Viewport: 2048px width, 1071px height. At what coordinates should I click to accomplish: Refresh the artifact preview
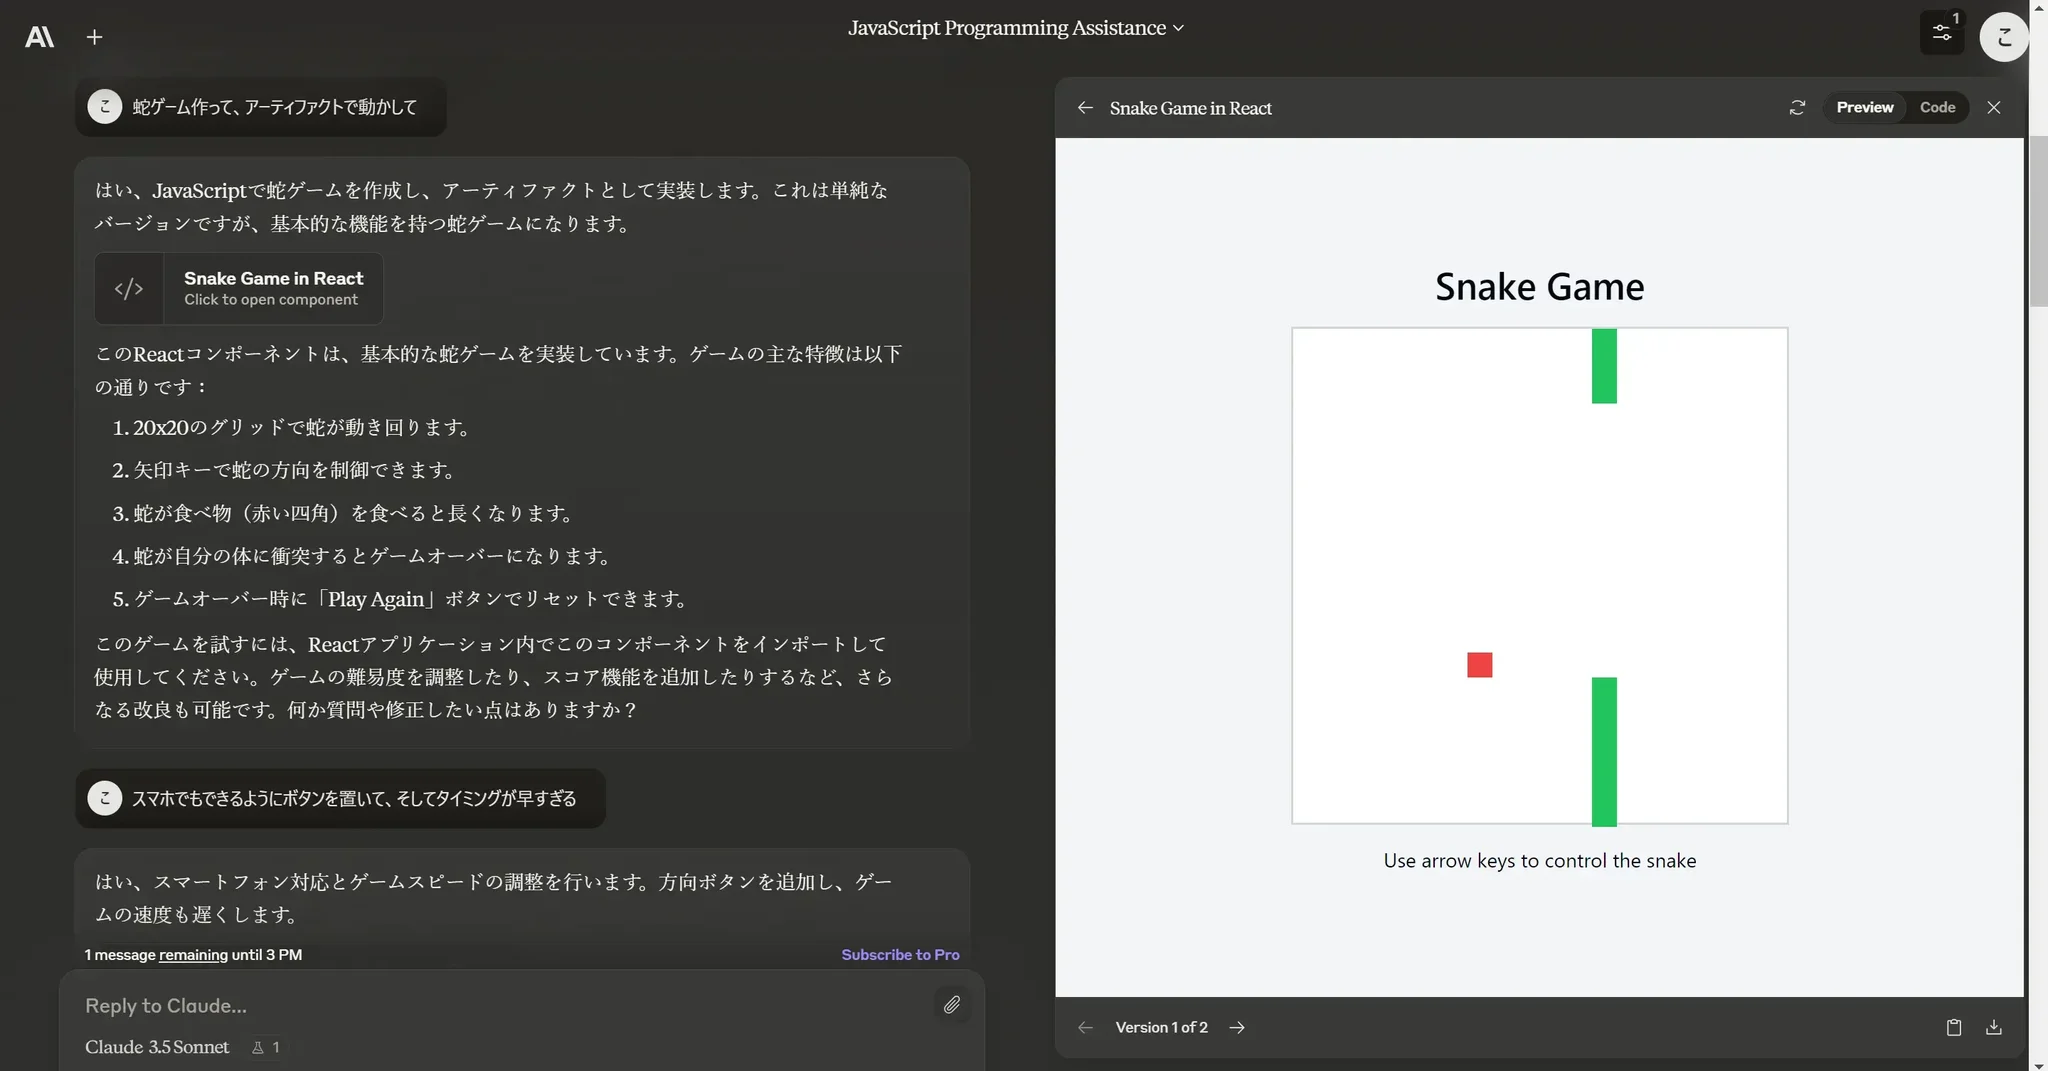click(1797, 108)
